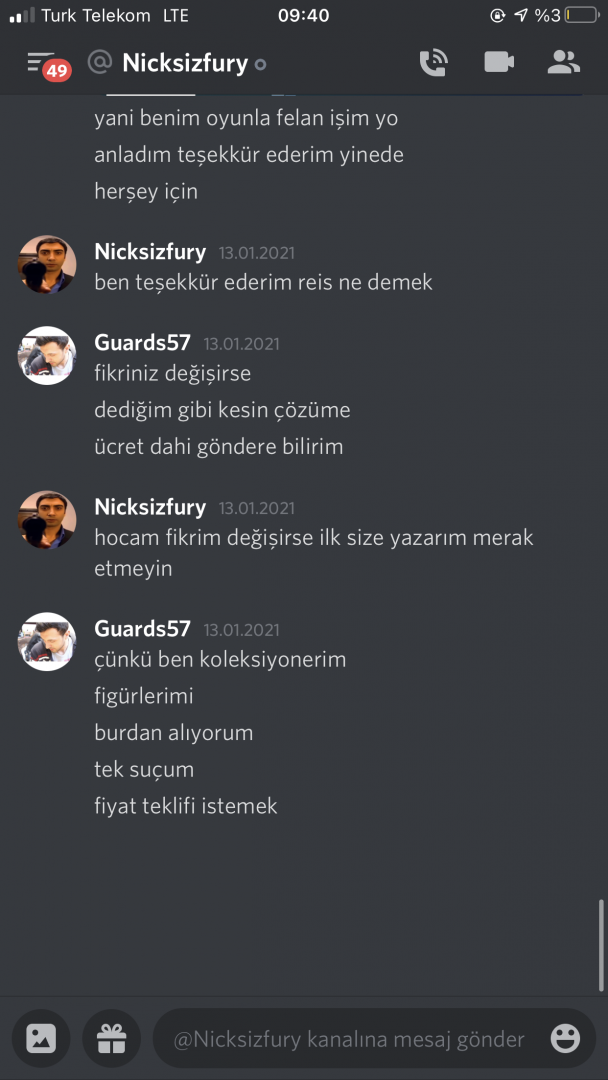Open the channel list hamburger menu
The width and height of the screenshot is (608, 1080).
point(40,62)
